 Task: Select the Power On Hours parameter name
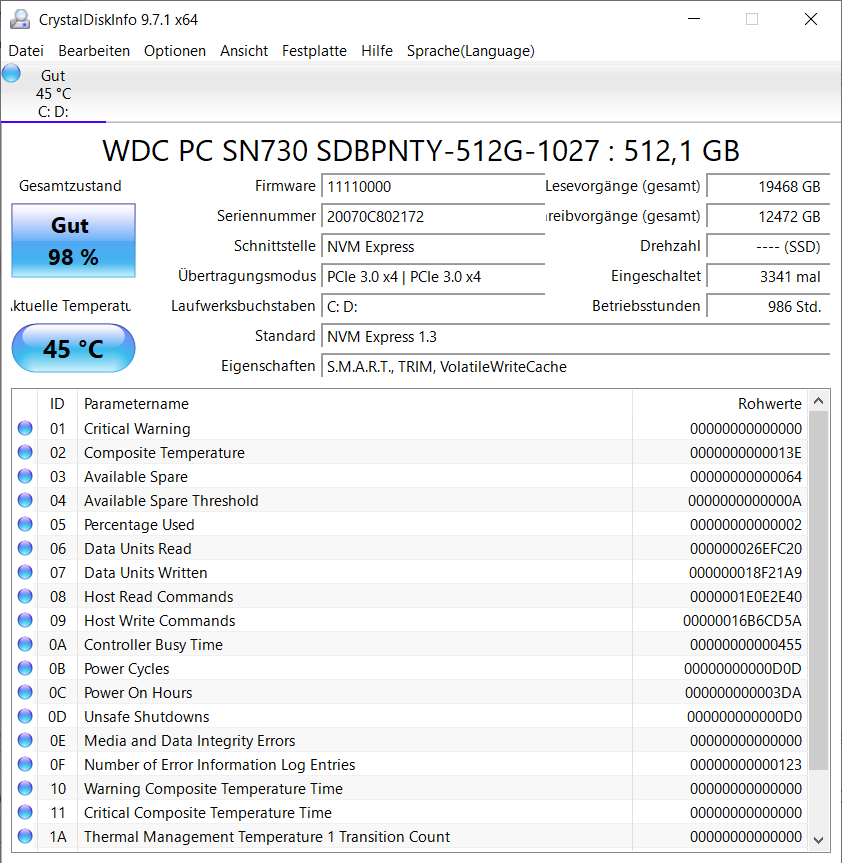pos(138,693)
